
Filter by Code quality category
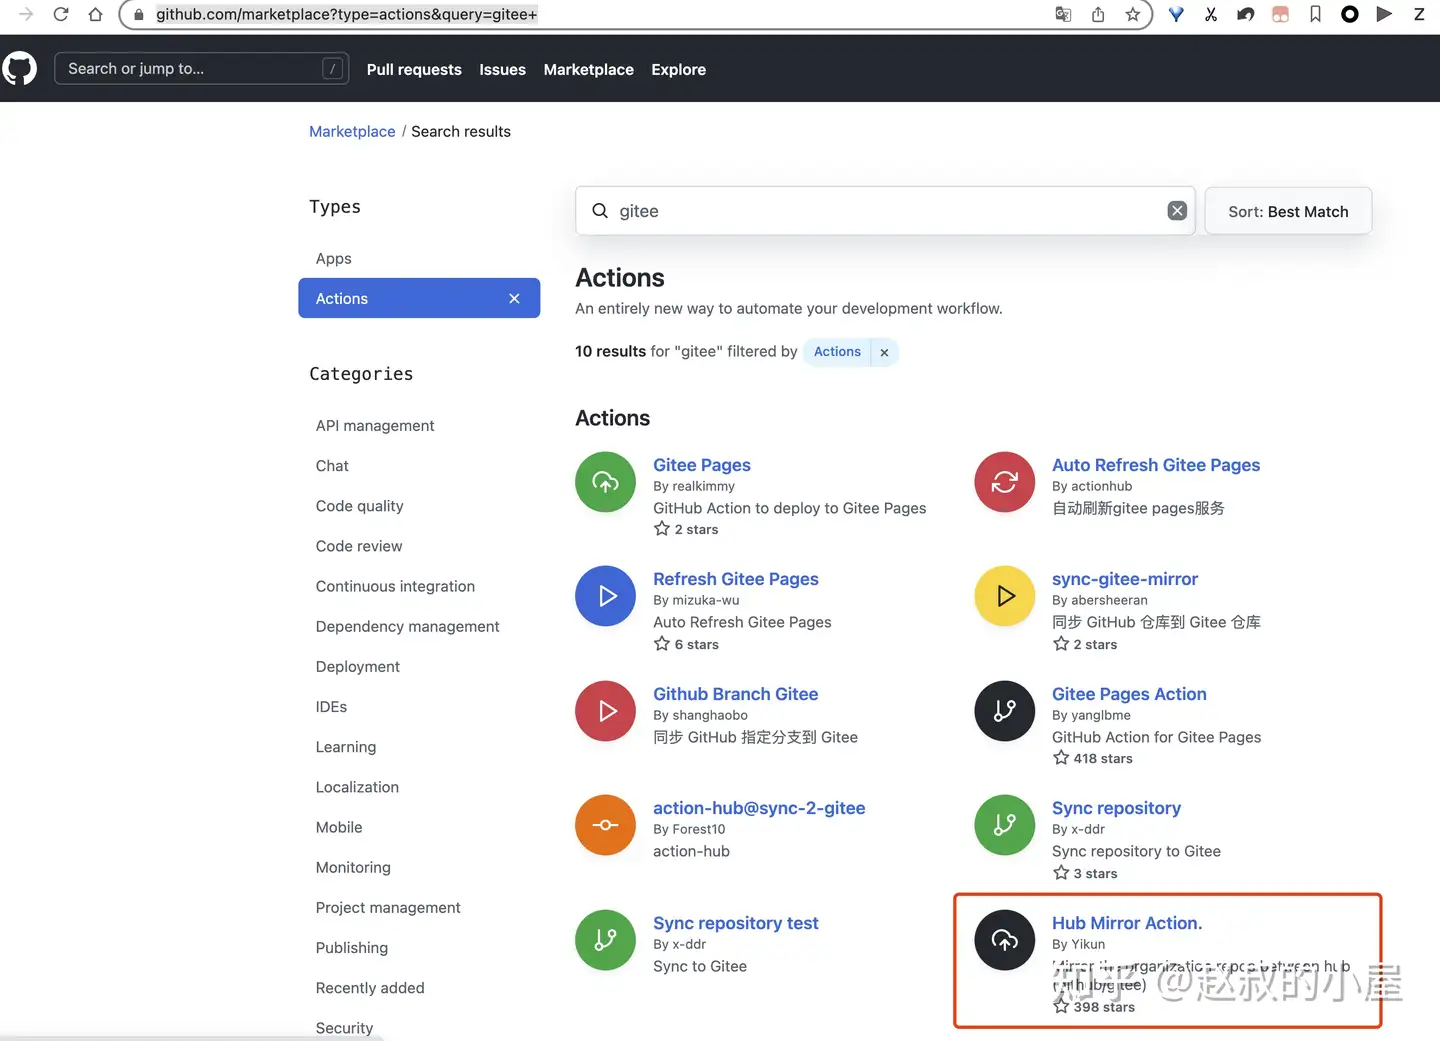point(360,506)
